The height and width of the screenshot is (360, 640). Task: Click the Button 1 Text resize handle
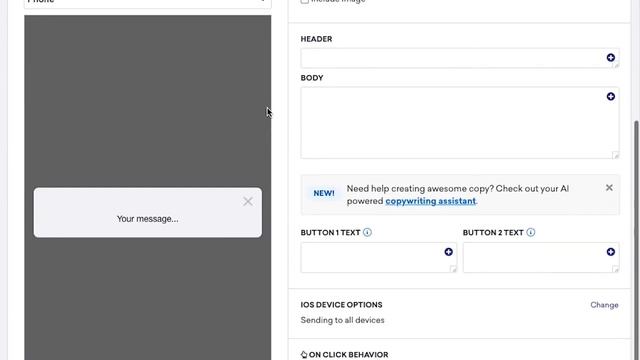coord(453,269)
